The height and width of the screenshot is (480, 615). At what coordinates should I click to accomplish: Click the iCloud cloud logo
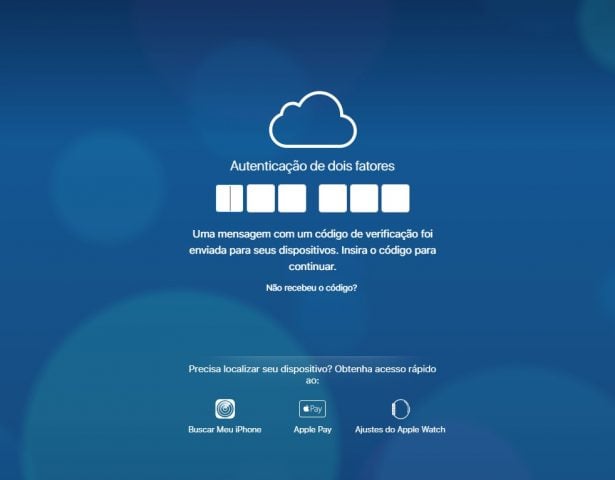(x=313, y=120)
